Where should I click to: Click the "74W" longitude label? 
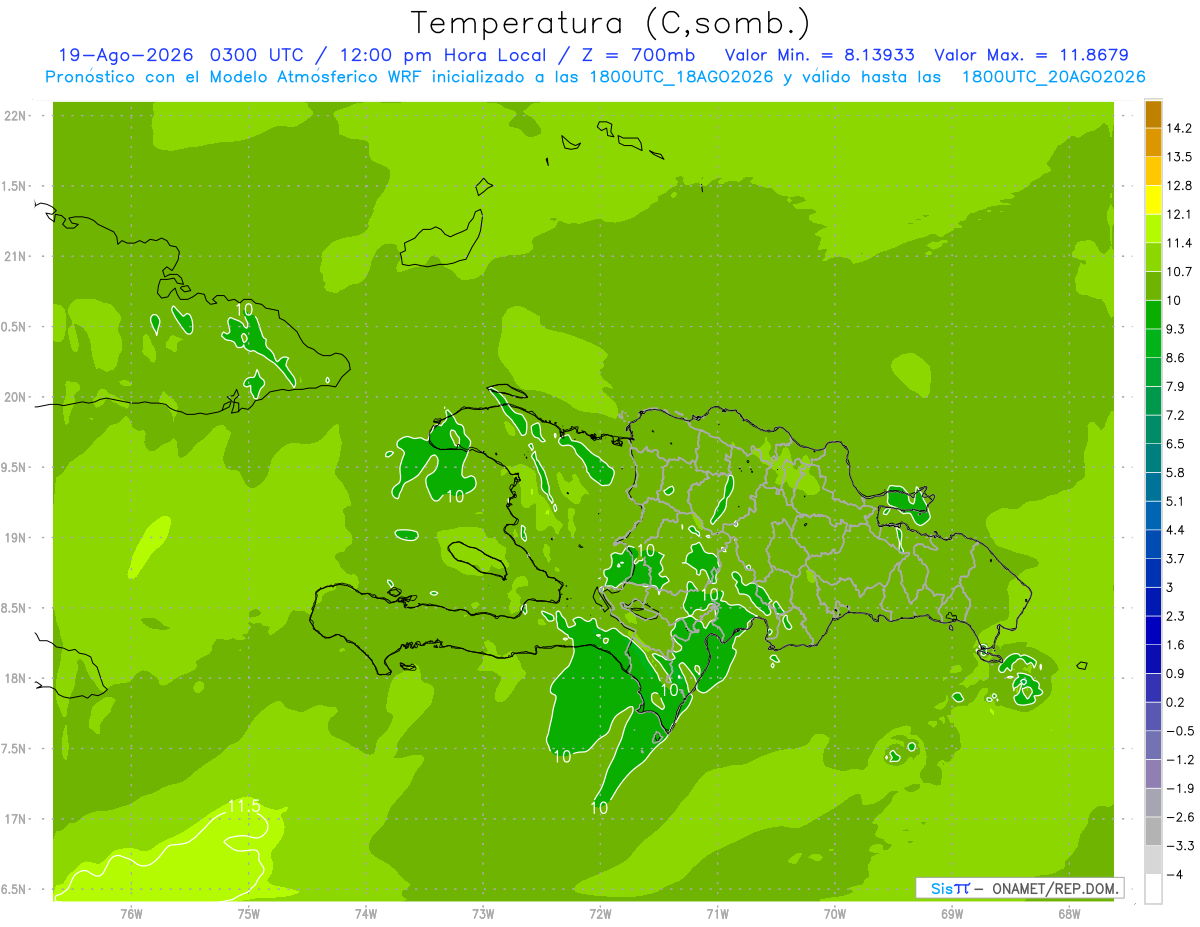click(365, 914)
